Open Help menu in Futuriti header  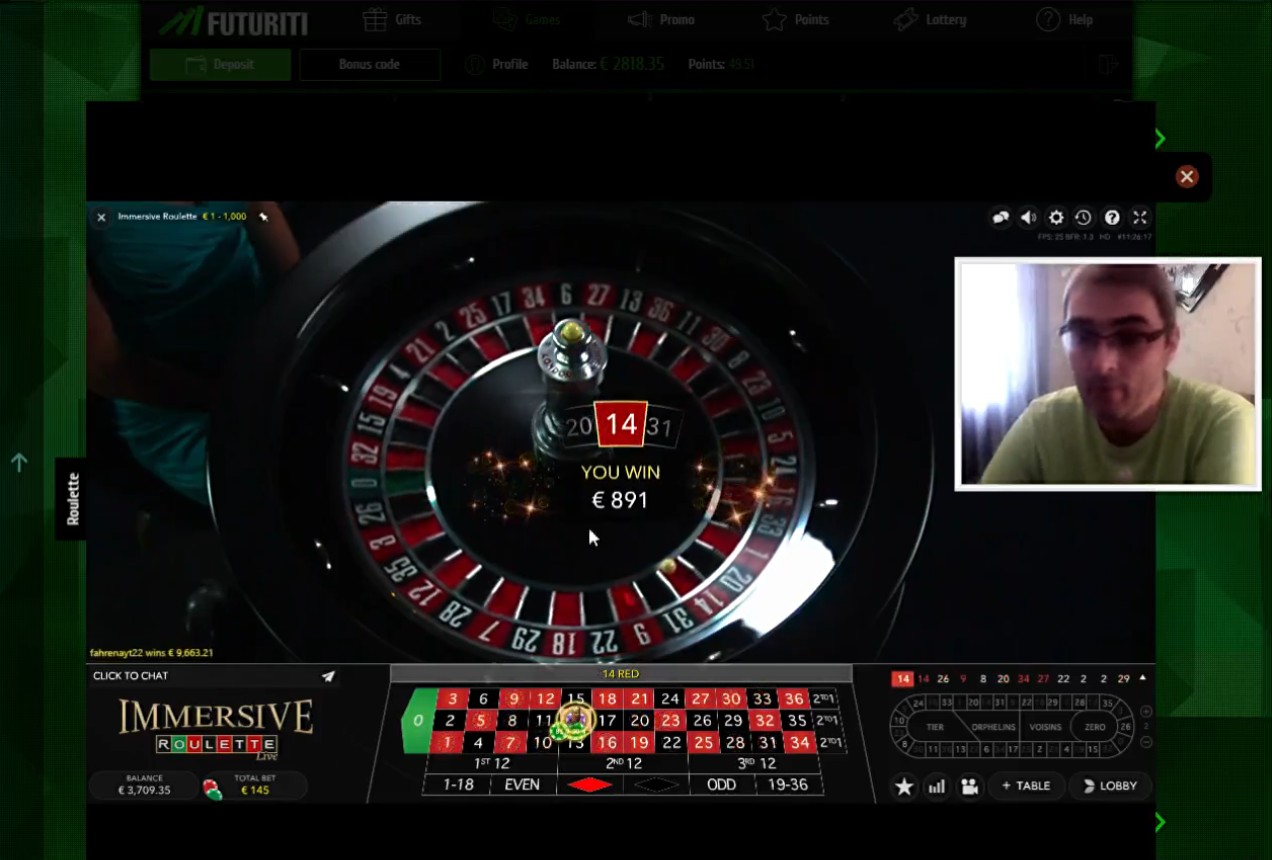(x=1065, y=20)
